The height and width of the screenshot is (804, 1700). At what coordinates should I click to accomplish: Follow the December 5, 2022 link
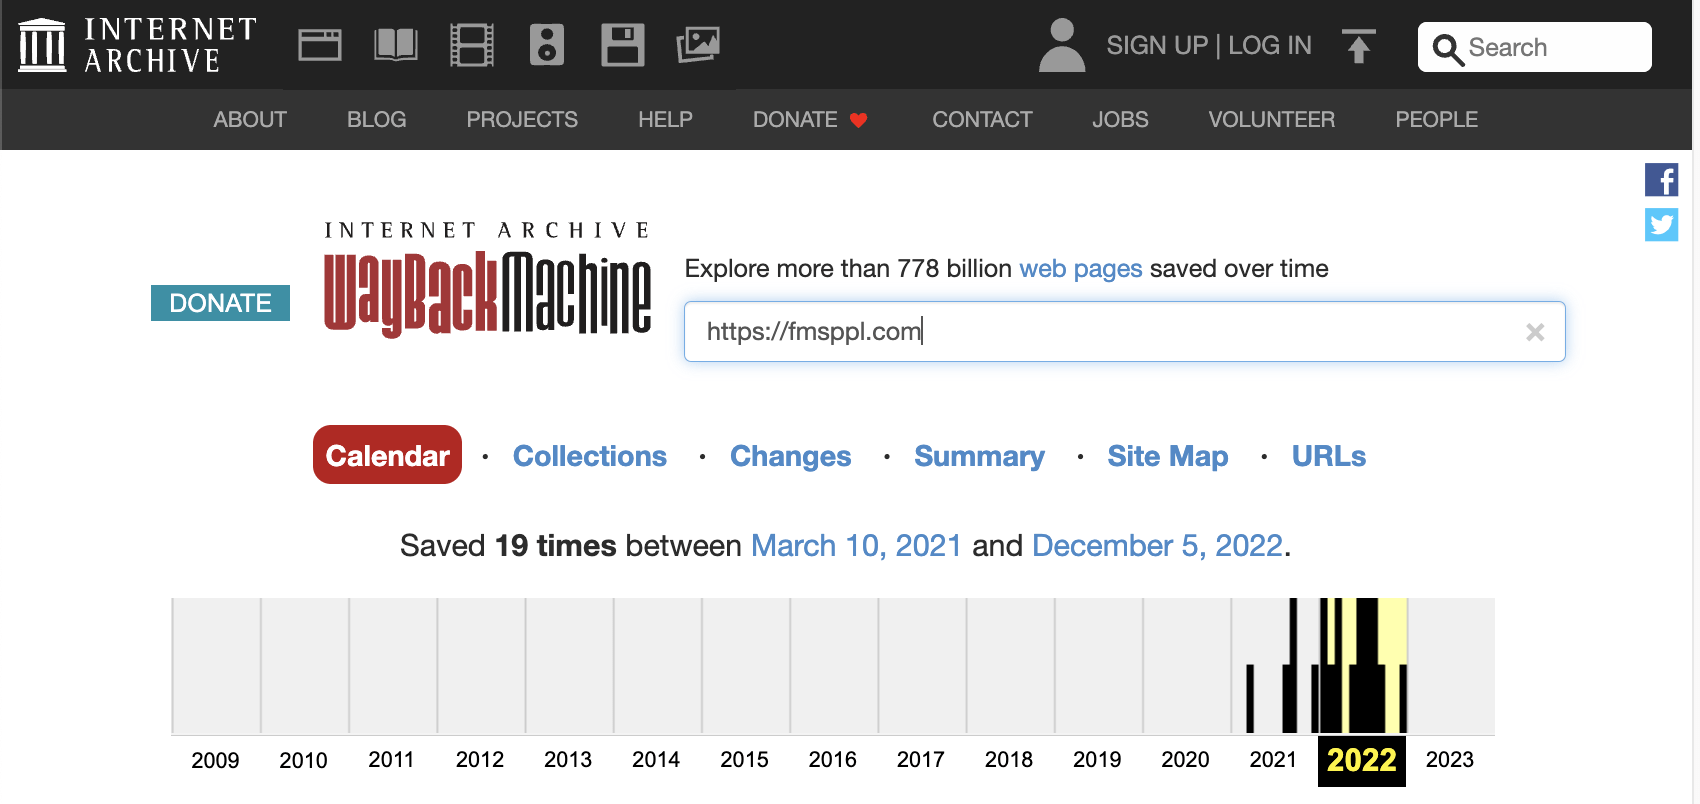click(x=1157, y=546)
